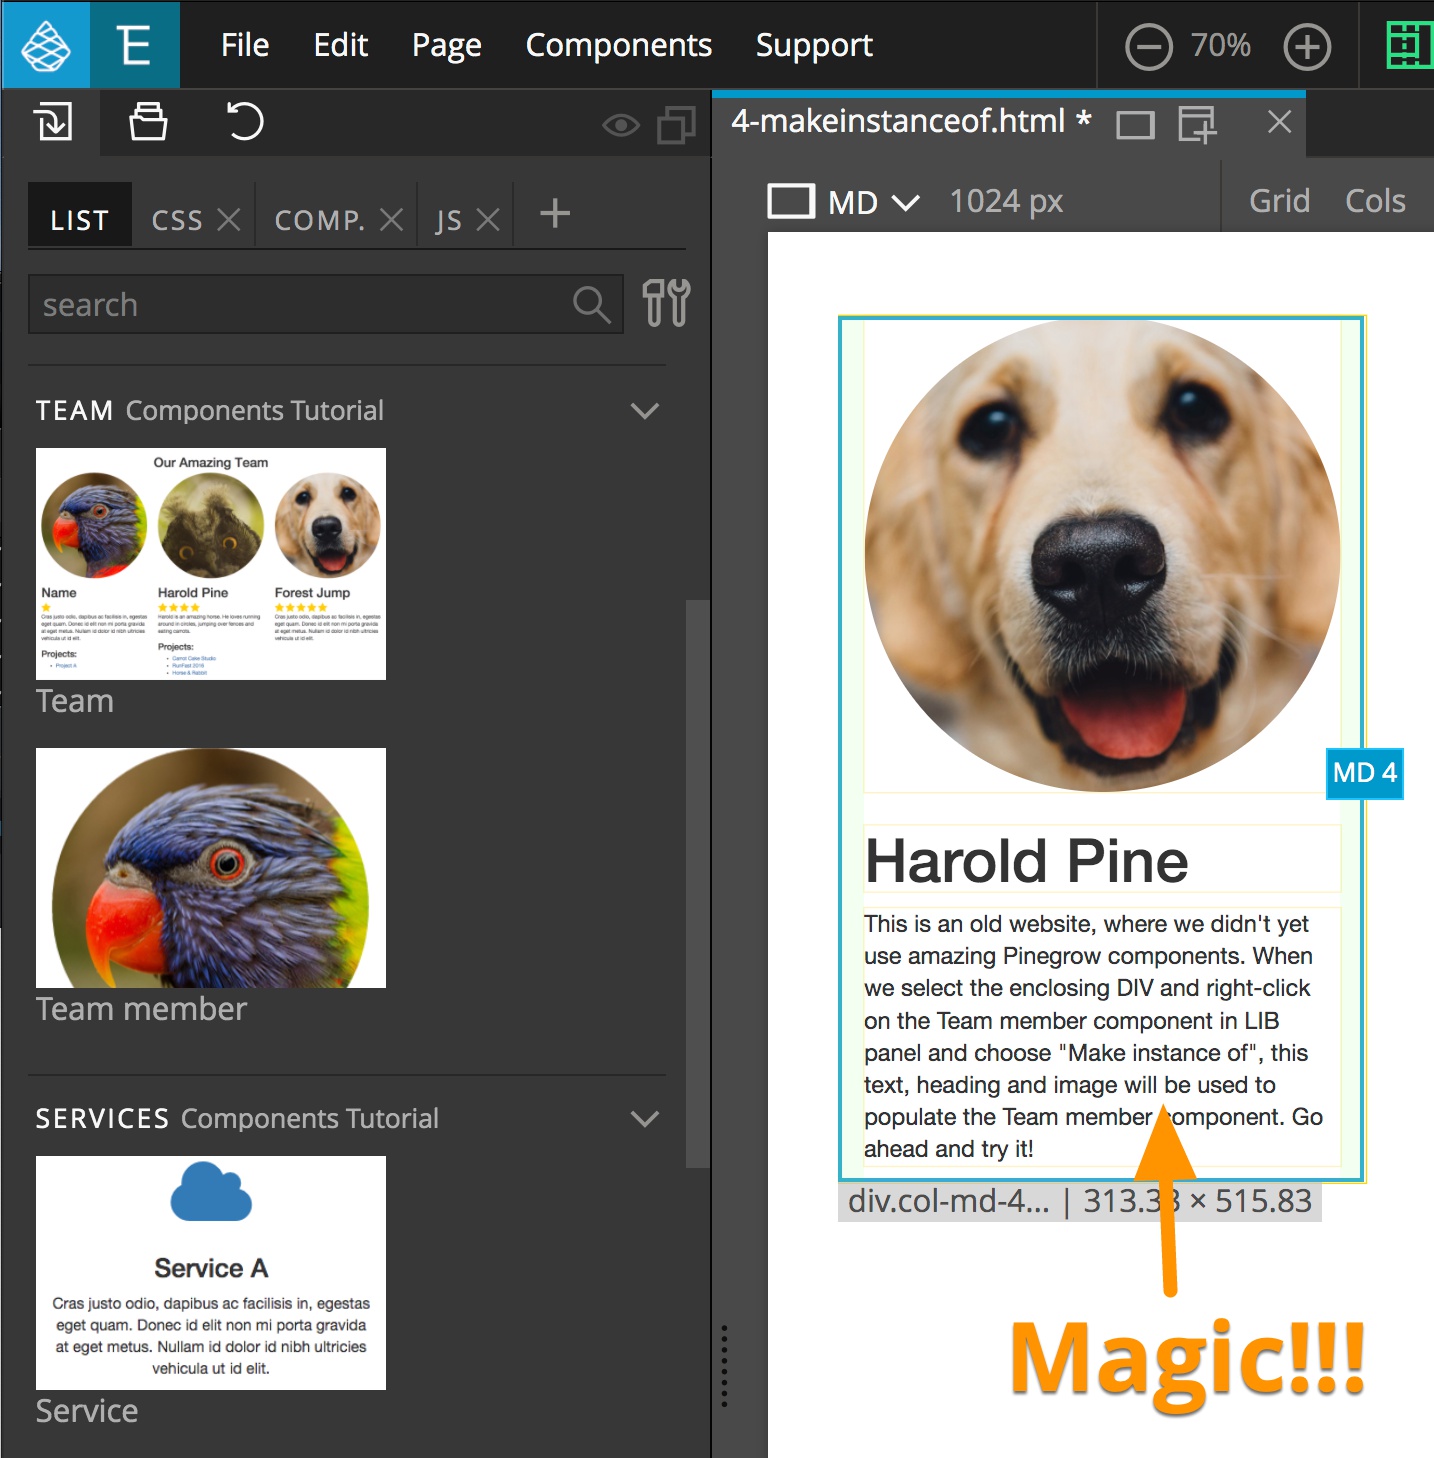This screenshot has width=1434, height=1458.
Task: Collapse the TEAM Components Tutorial section
Action: tap(645, 411)
